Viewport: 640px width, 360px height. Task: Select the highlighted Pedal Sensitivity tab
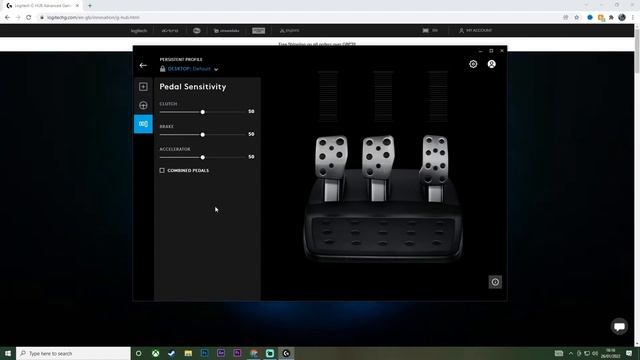143,124
